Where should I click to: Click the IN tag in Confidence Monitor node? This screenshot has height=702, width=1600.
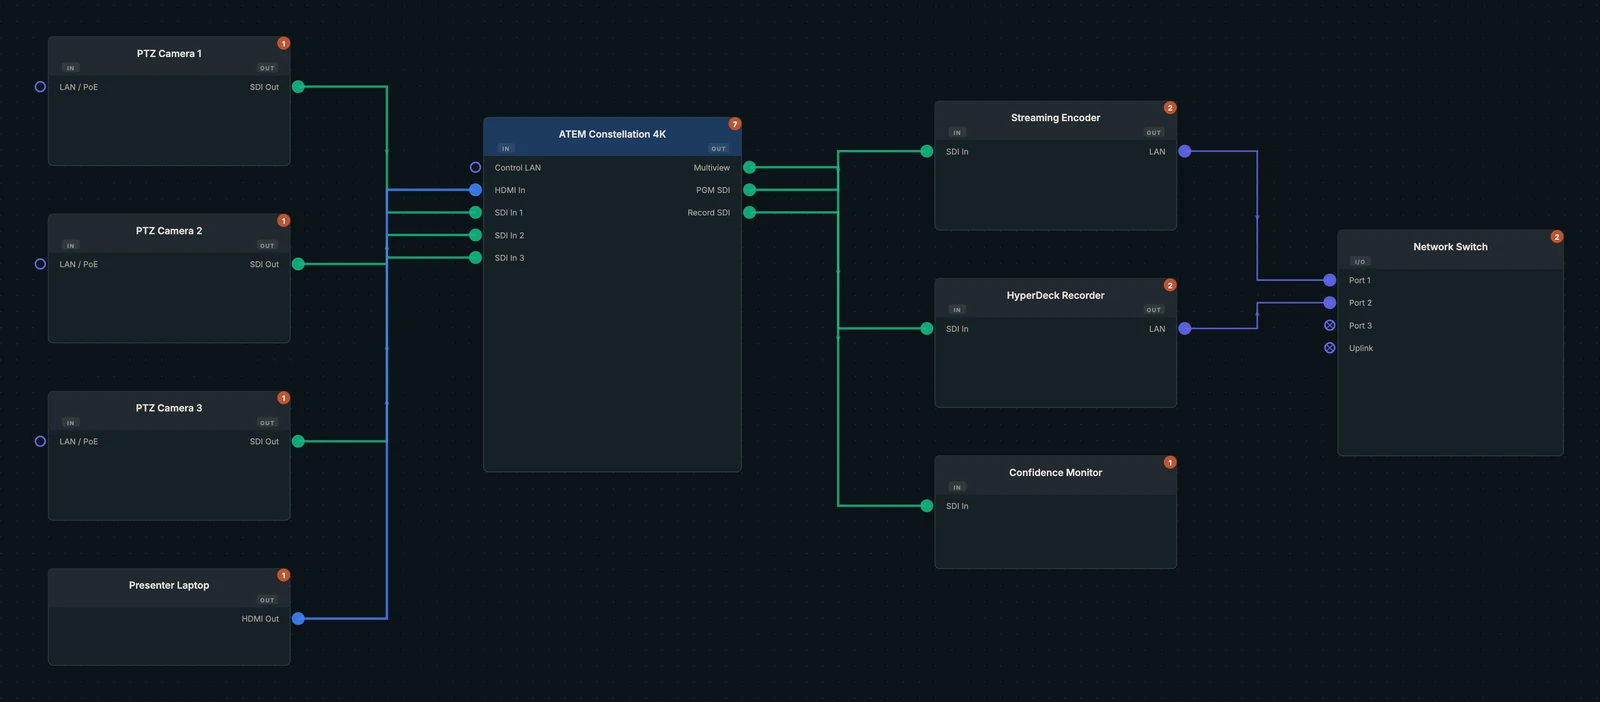coord(957,487)
